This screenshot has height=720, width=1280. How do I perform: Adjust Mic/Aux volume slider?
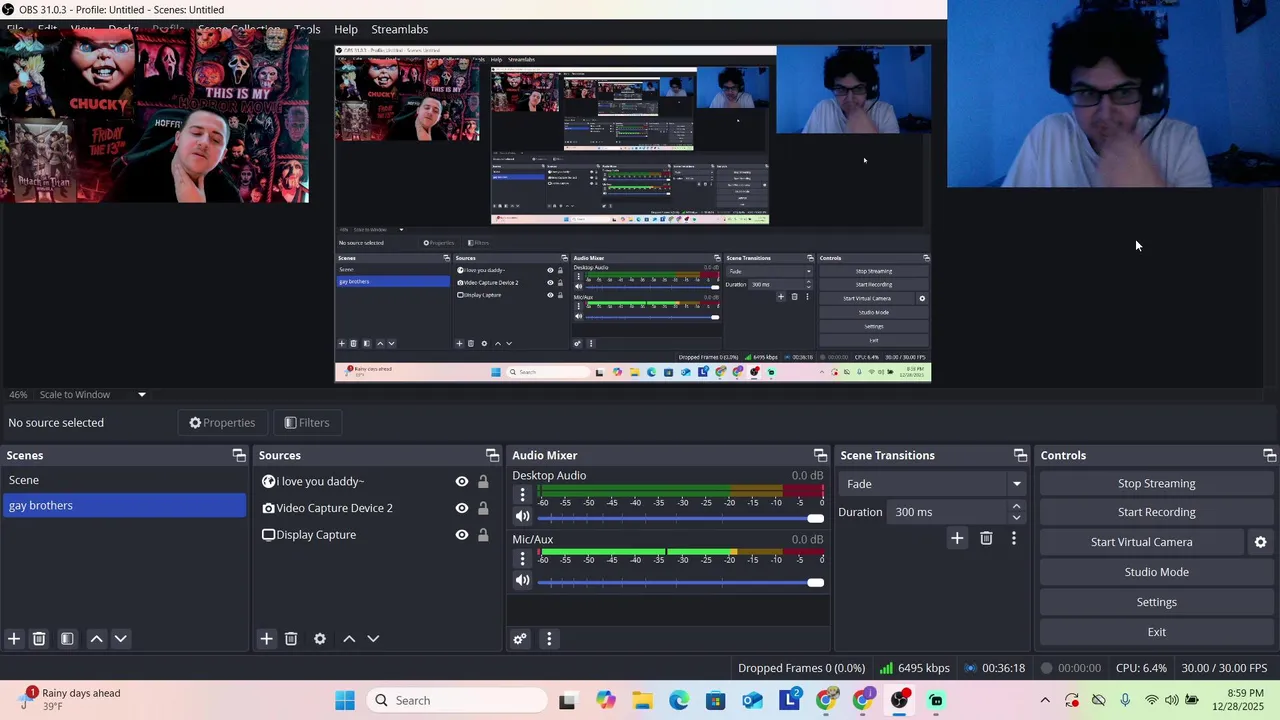pos(680,582)
